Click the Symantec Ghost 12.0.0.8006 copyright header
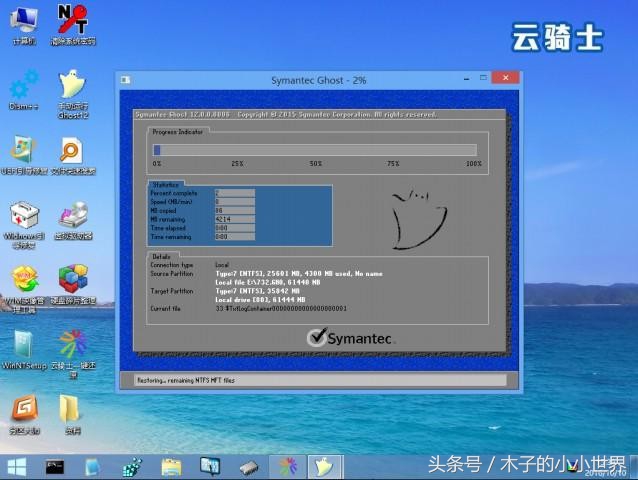638x480 pixels. [285, 115]
